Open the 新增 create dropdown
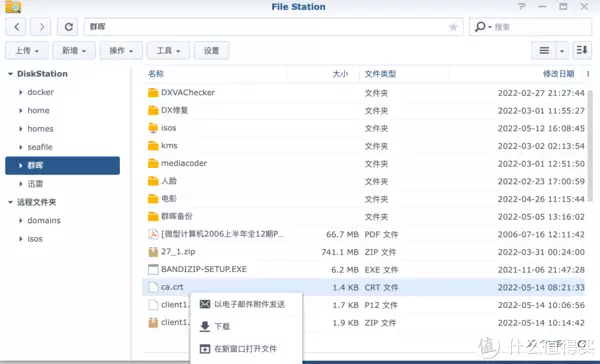This screenshot has height=364, width=600. coord(74,51)
